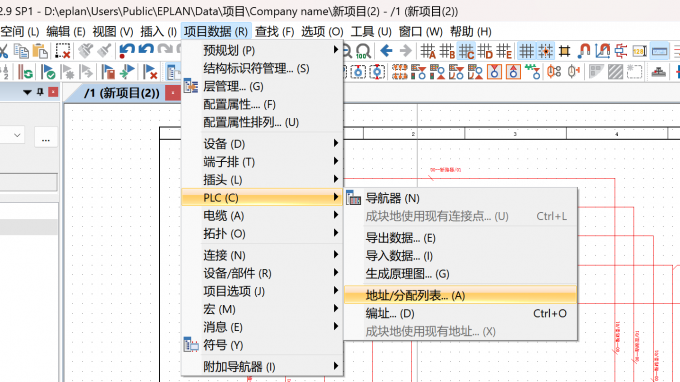The image size is (680, 382).
Task: Choose 编址... (D) menu entry
Action: click(461, 313)
